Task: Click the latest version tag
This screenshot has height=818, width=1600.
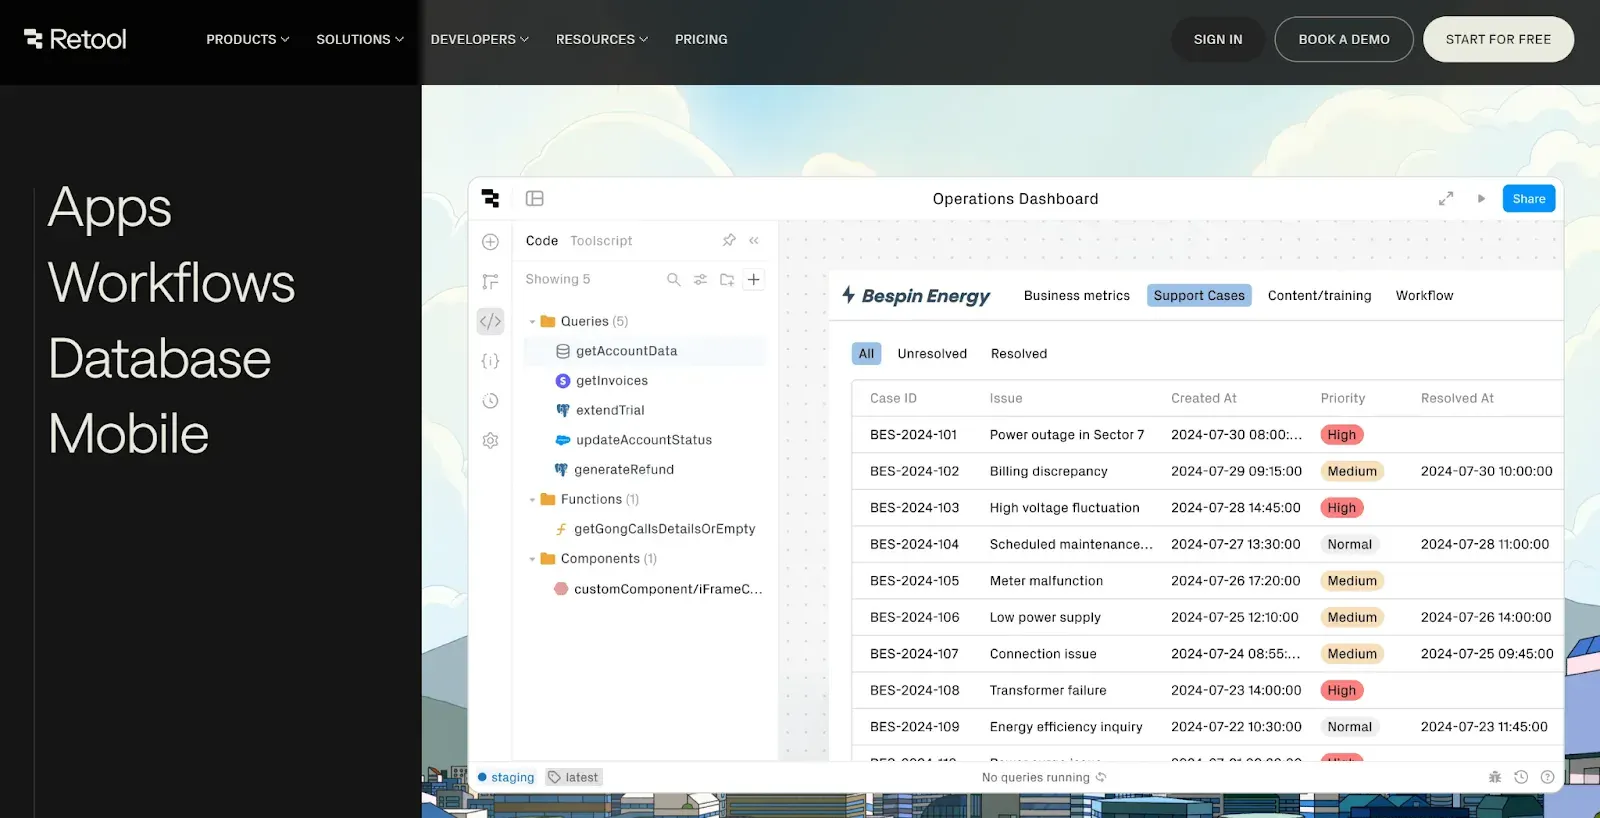Action: coord(574,777)
